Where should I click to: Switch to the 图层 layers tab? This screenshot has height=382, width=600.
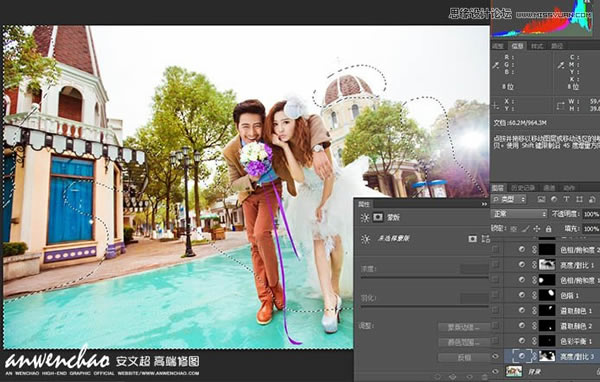tap(498, 188)
